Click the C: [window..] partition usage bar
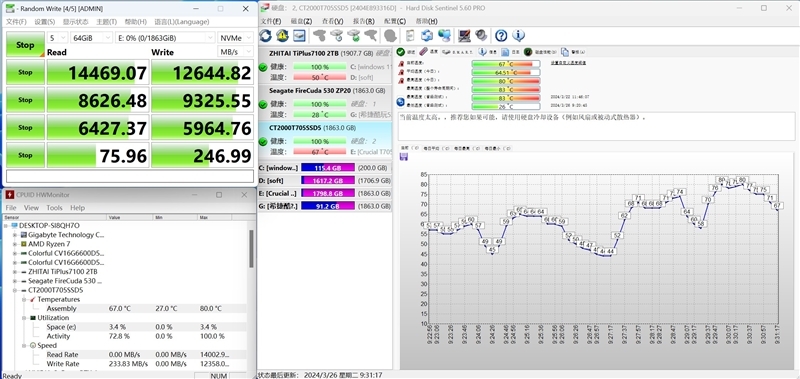The height and width of the screenshot is (379, 800). tap(328, 168)
